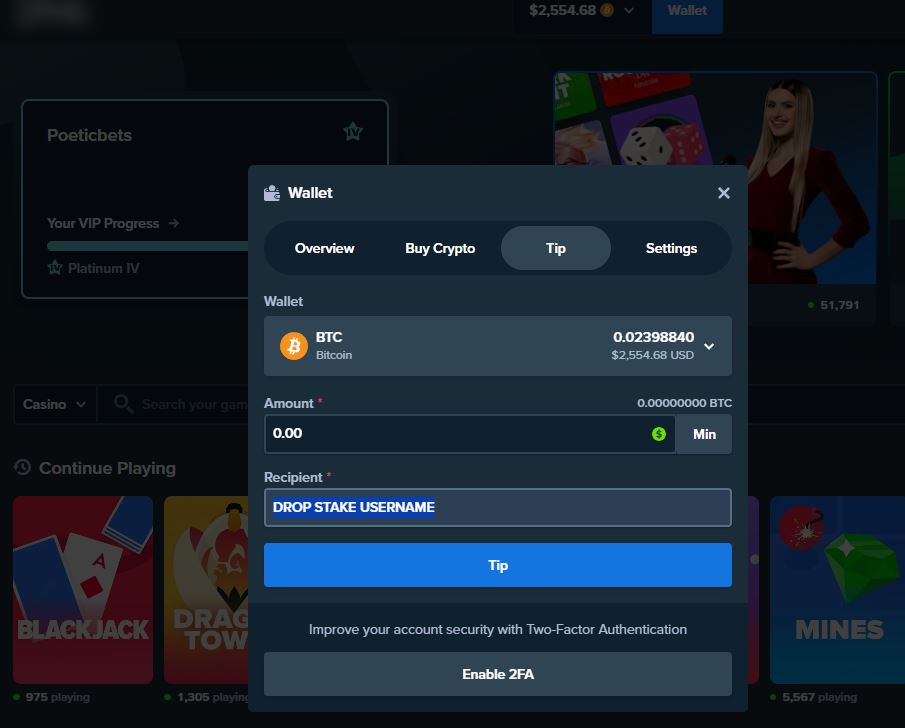This screenshot has width=905, height=728.
Task: Click the Platinum IV star badge icon
Action: tap(55, 268)
